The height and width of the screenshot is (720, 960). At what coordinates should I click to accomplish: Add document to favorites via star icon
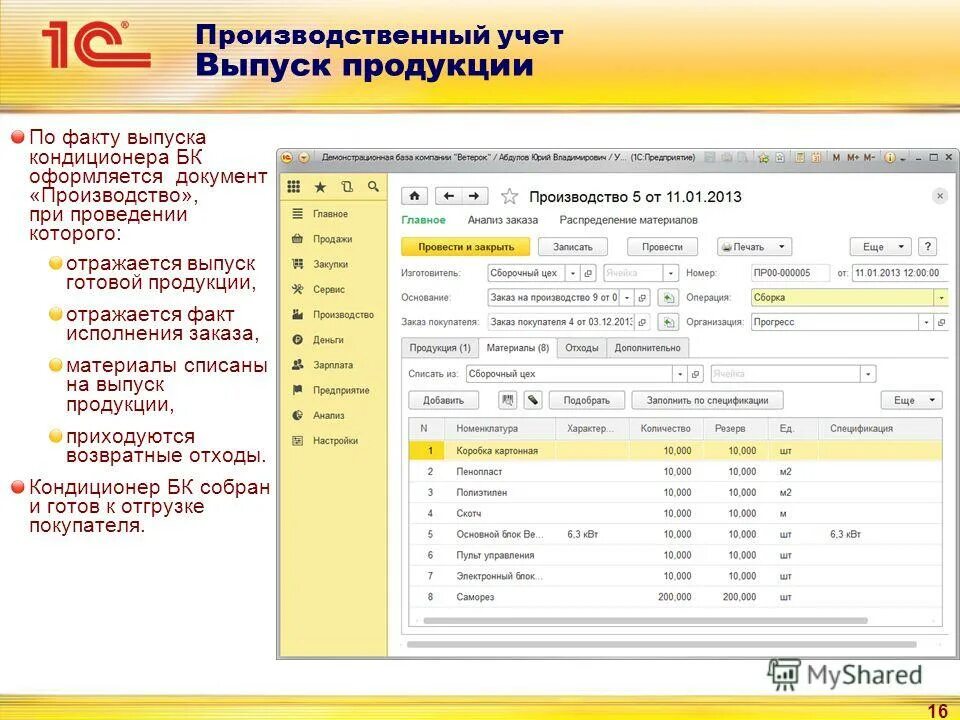(509, 198)
